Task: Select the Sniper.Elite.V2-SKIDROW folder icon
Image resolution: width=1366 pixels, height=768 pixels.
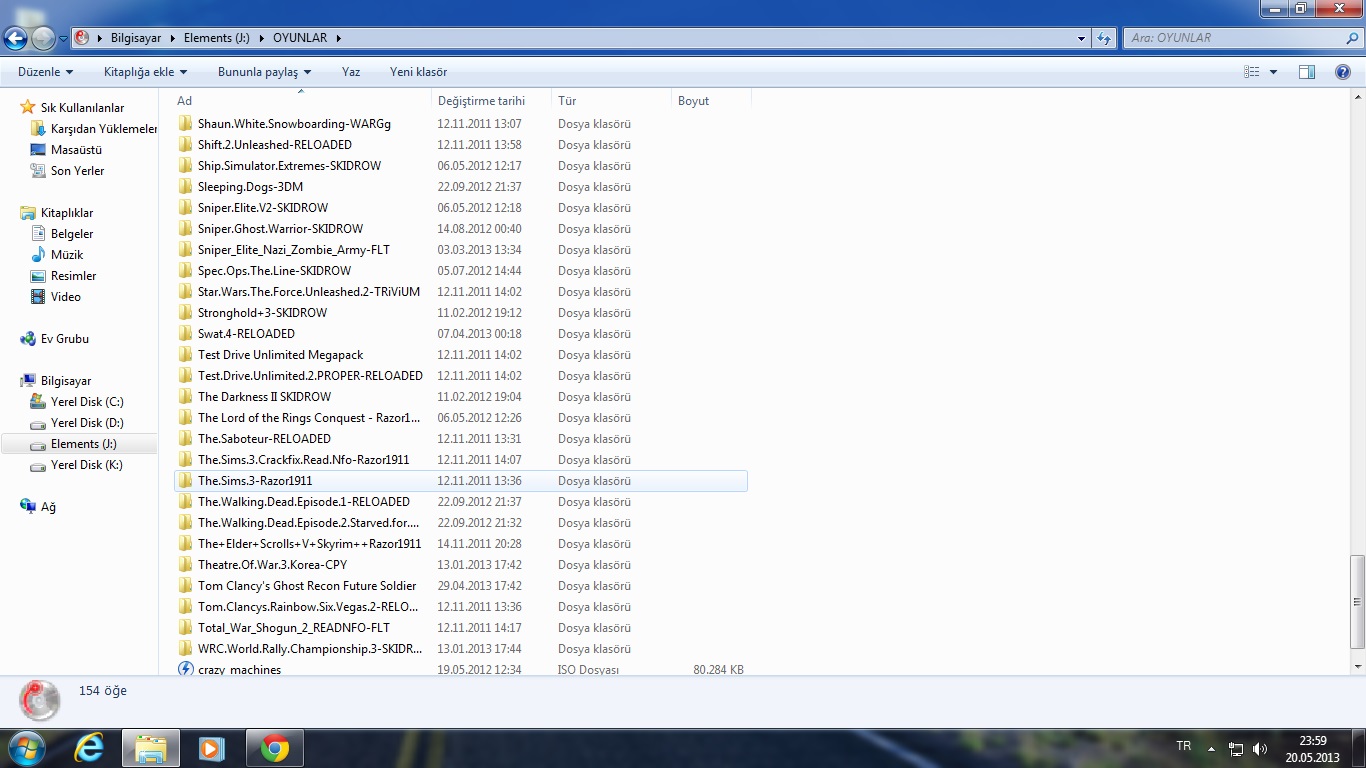Action: 185,208
